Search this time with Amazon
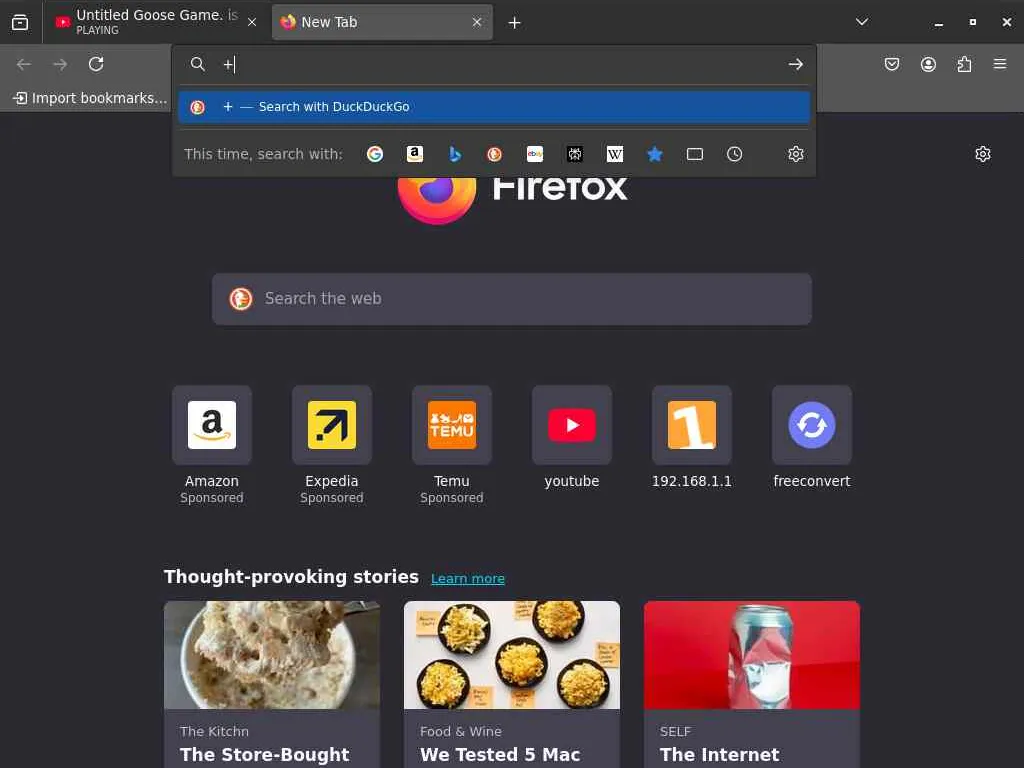This screenshot has height=768, width=1024. point(415,154)
